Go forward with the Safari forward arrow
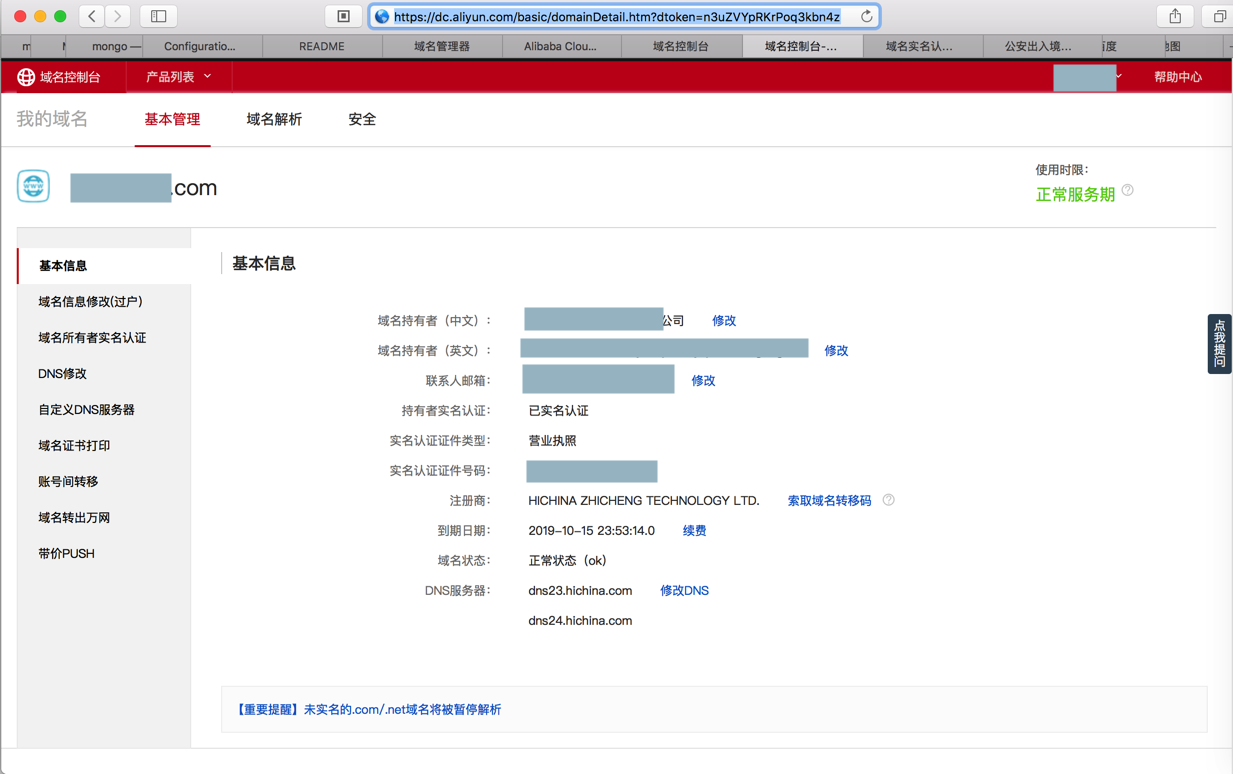Image resolution: width=1233 pixels, height=774 pixels. [118, 16]
